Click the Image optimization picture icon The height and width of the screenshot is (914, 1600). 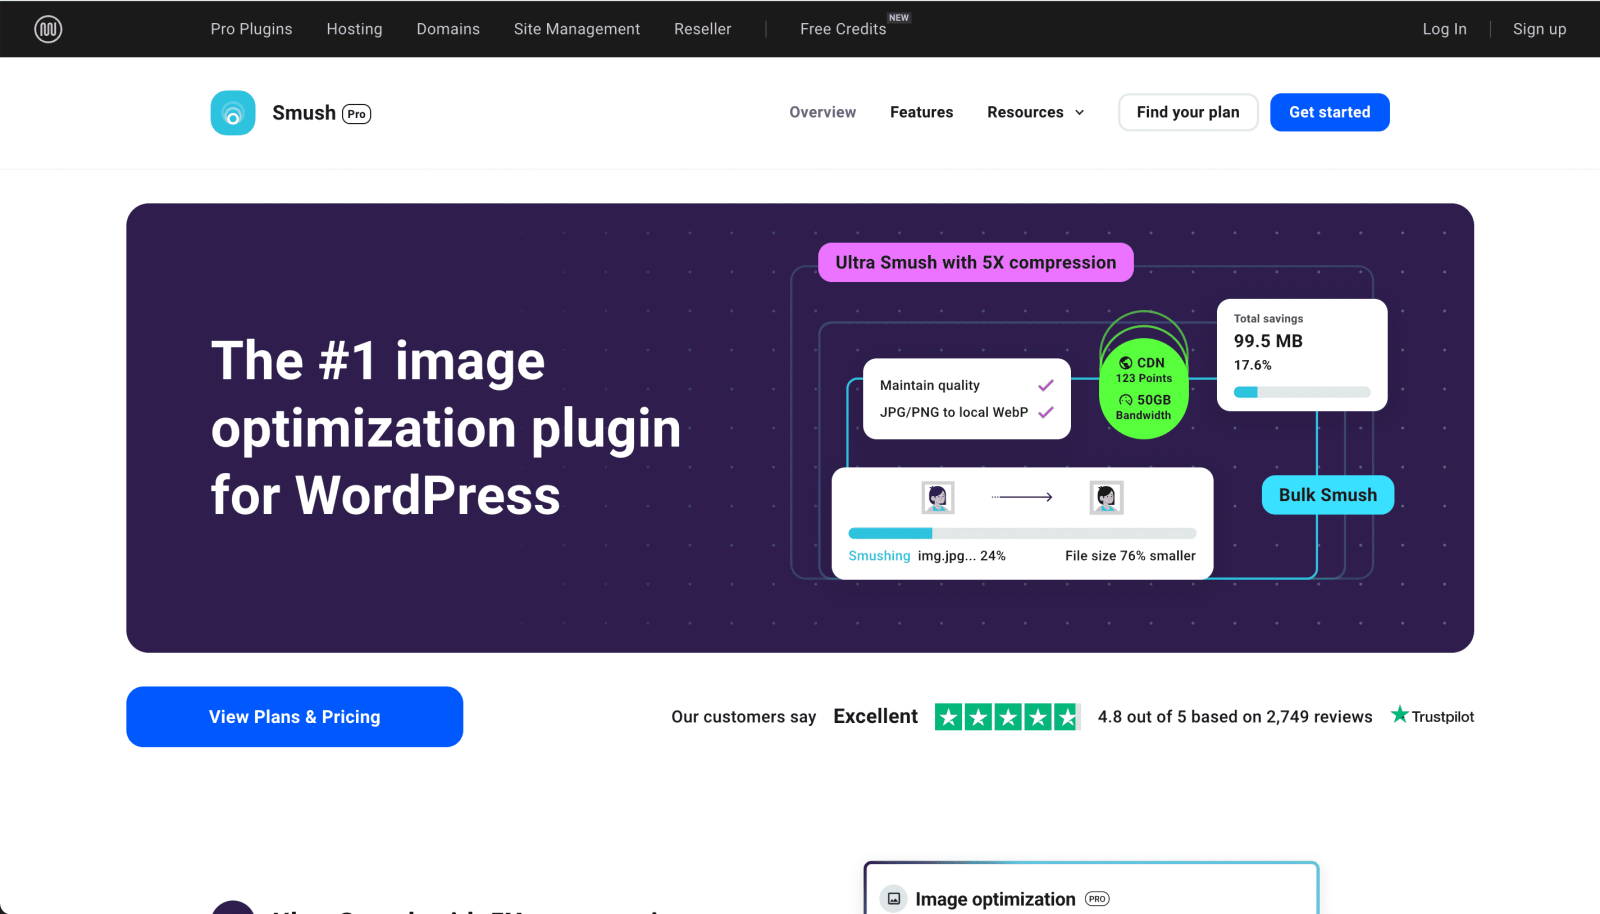(894, 899)
